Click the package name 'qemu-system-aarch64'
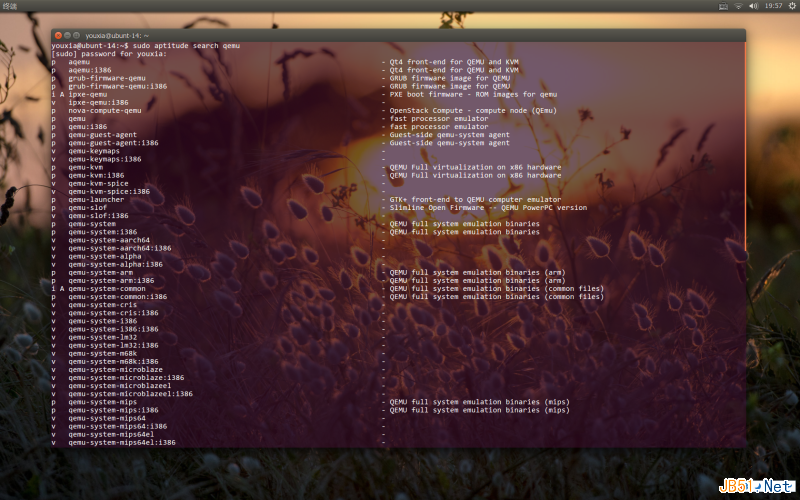The width and height of the screenshot is (800, 500). click(109, 240)
